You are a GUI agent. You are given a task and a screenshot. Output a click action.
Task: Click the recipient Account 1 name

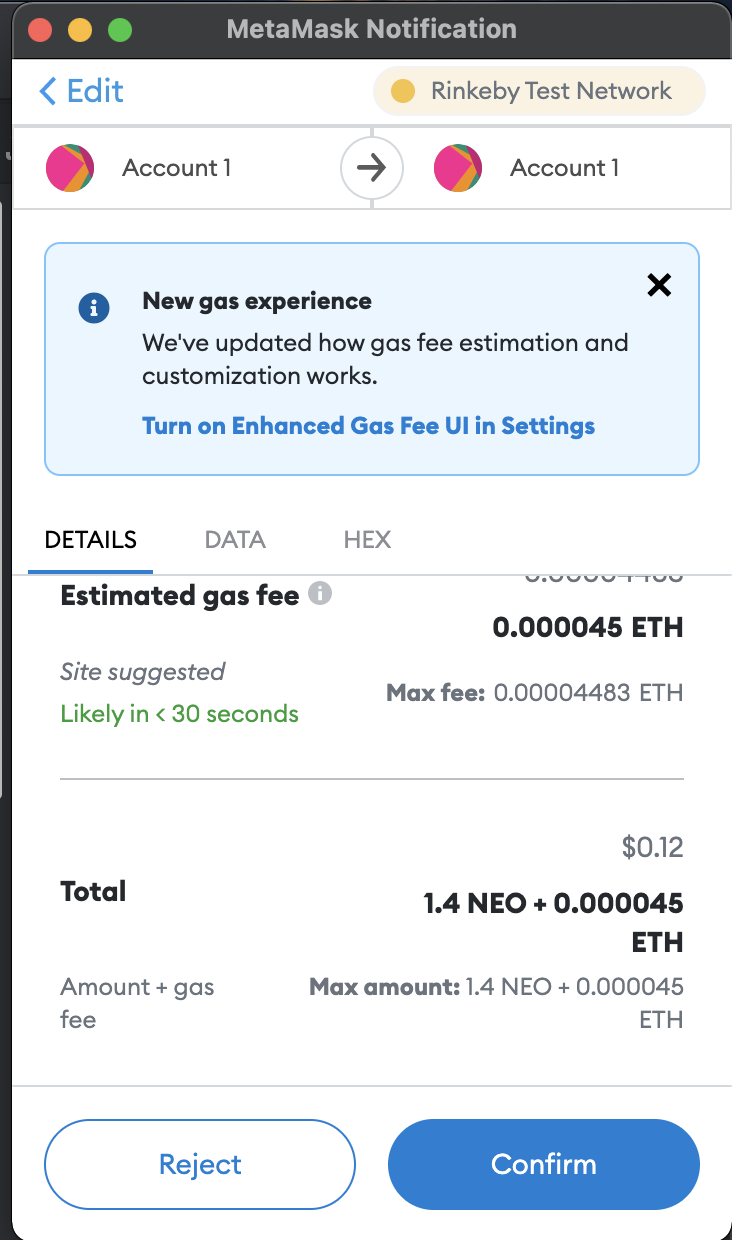coord(564,168)
